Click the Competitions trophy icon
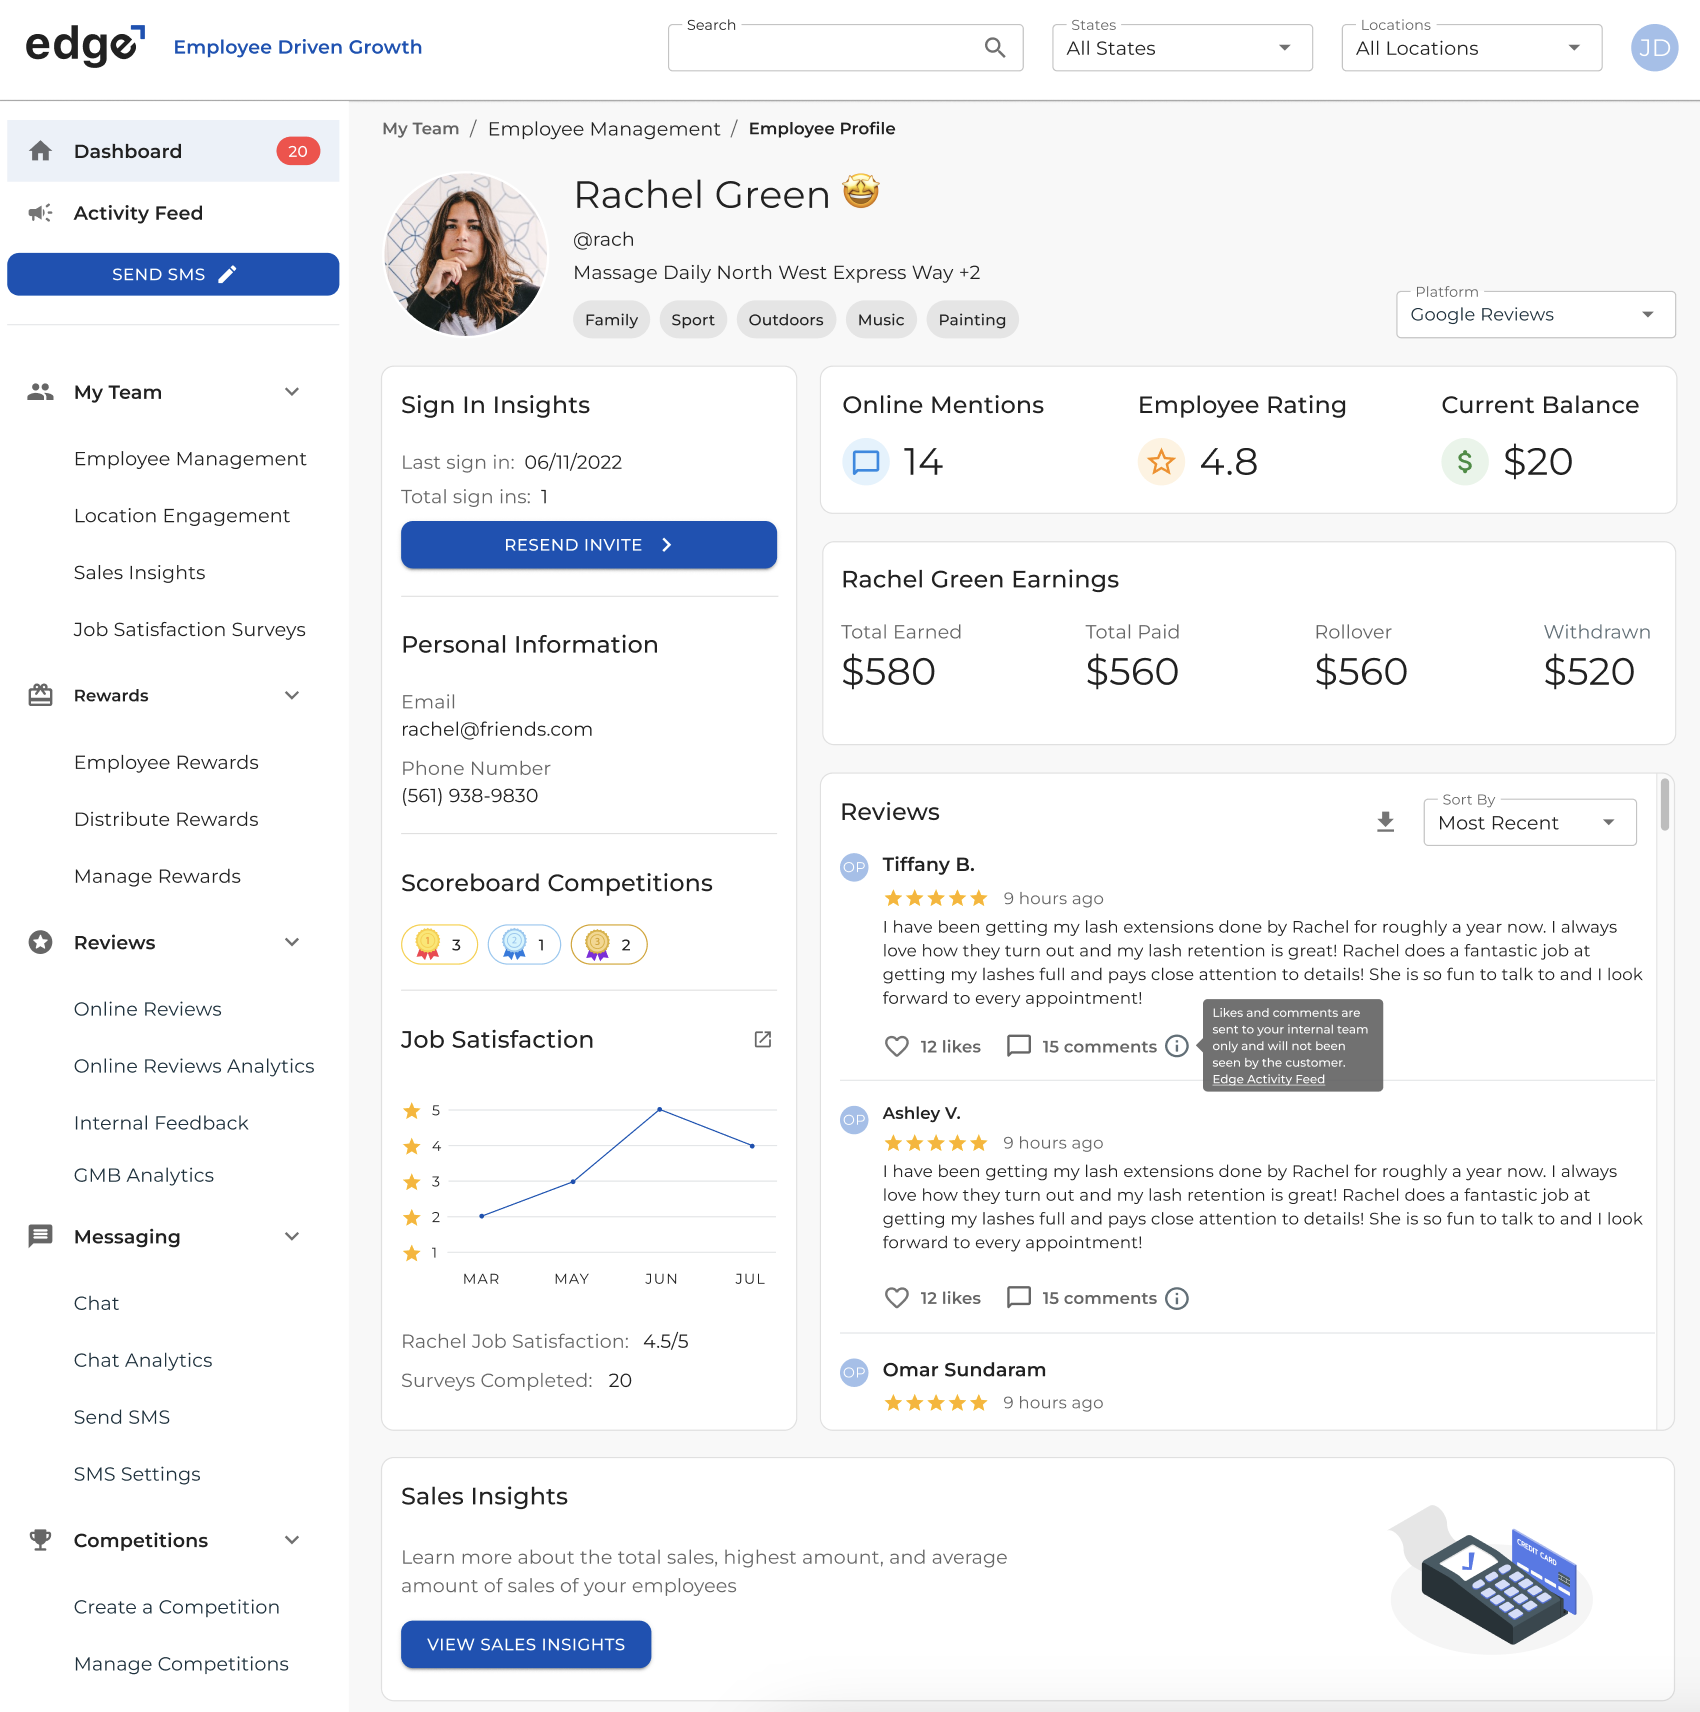 coord(40,1539)
